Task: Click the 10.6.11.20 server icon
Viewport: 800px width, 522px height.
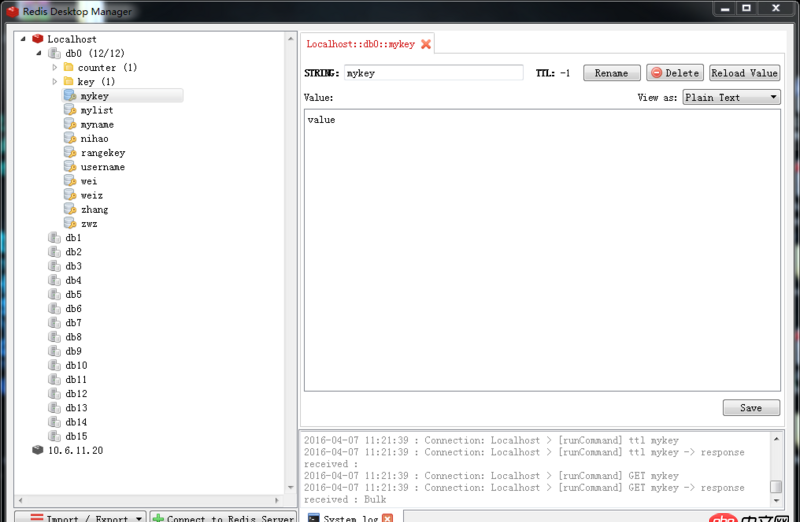Action: point(38,450)
